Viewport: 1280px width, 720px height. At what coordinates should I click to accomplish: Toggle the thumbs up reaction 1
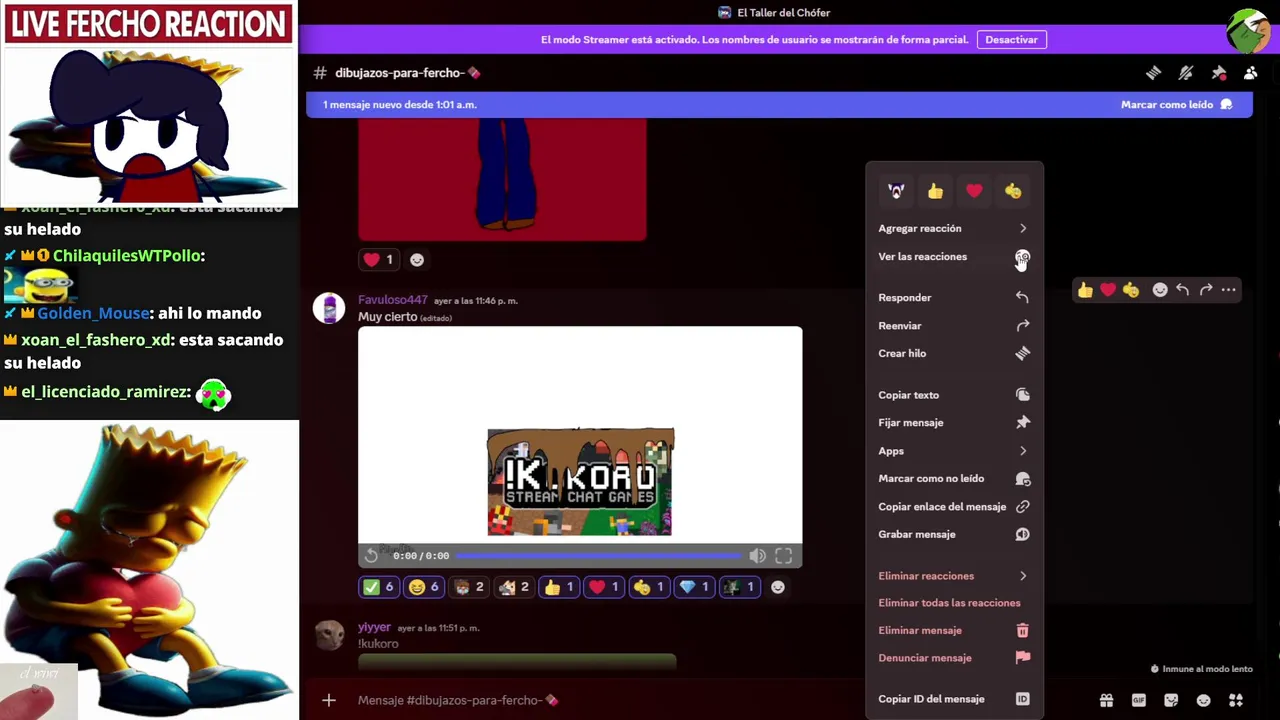559,587
